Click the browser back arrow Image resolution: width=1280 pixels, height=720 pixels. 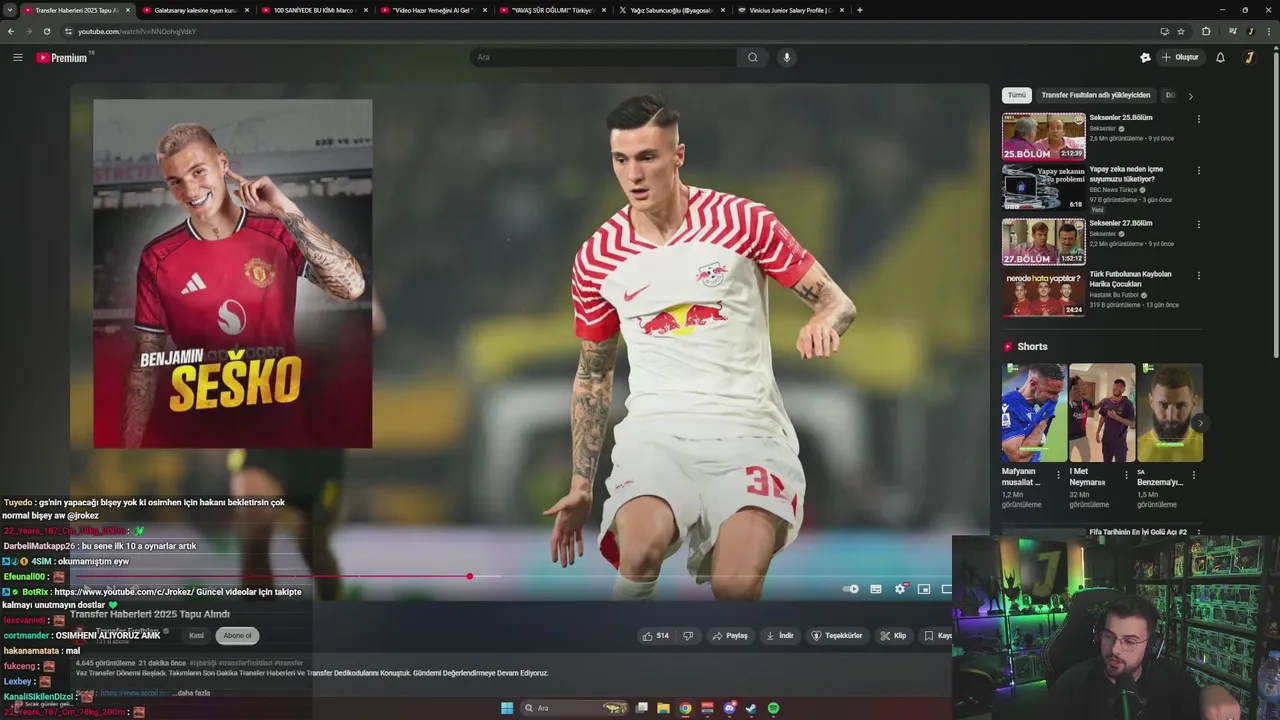coord(11,31)
